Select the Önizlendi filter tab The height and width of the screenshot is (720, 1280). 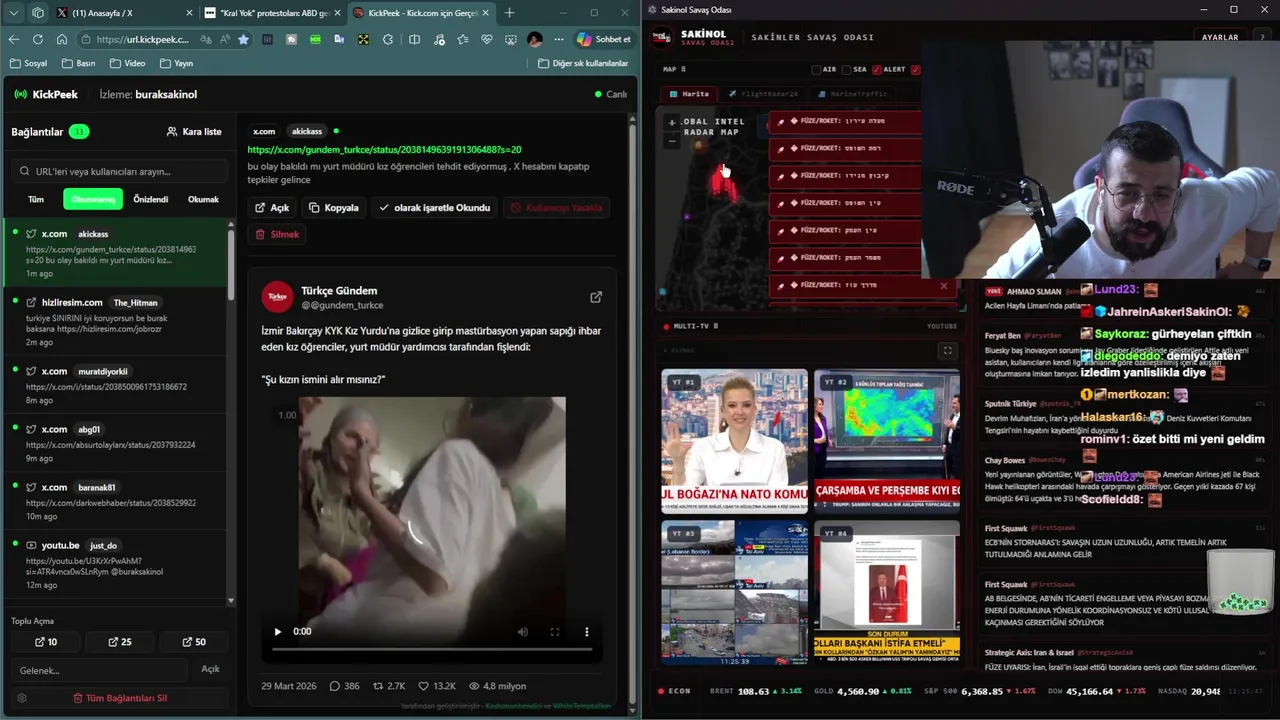(151, 199)
